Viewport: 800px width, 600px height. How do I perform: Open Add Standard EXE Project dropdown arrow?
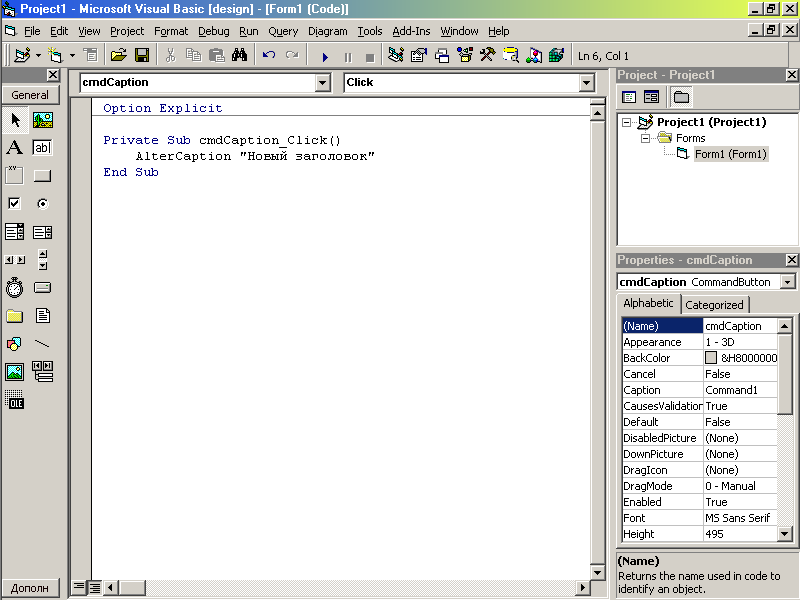point(38,55)
